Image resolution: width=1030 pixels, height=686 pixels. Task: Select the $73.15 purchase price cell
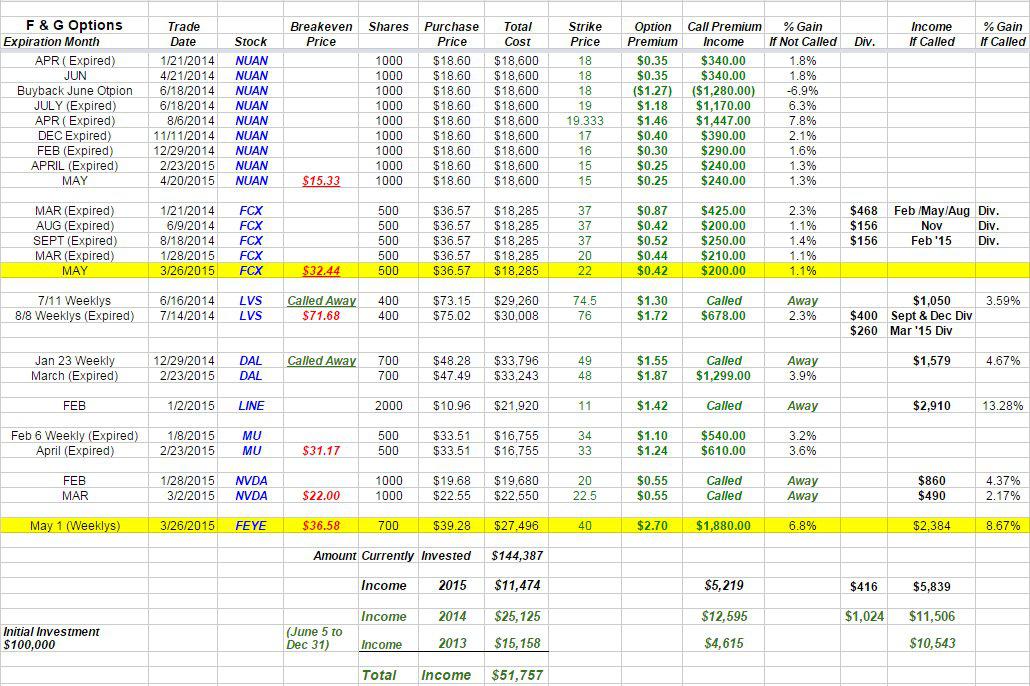coord(451,301)
